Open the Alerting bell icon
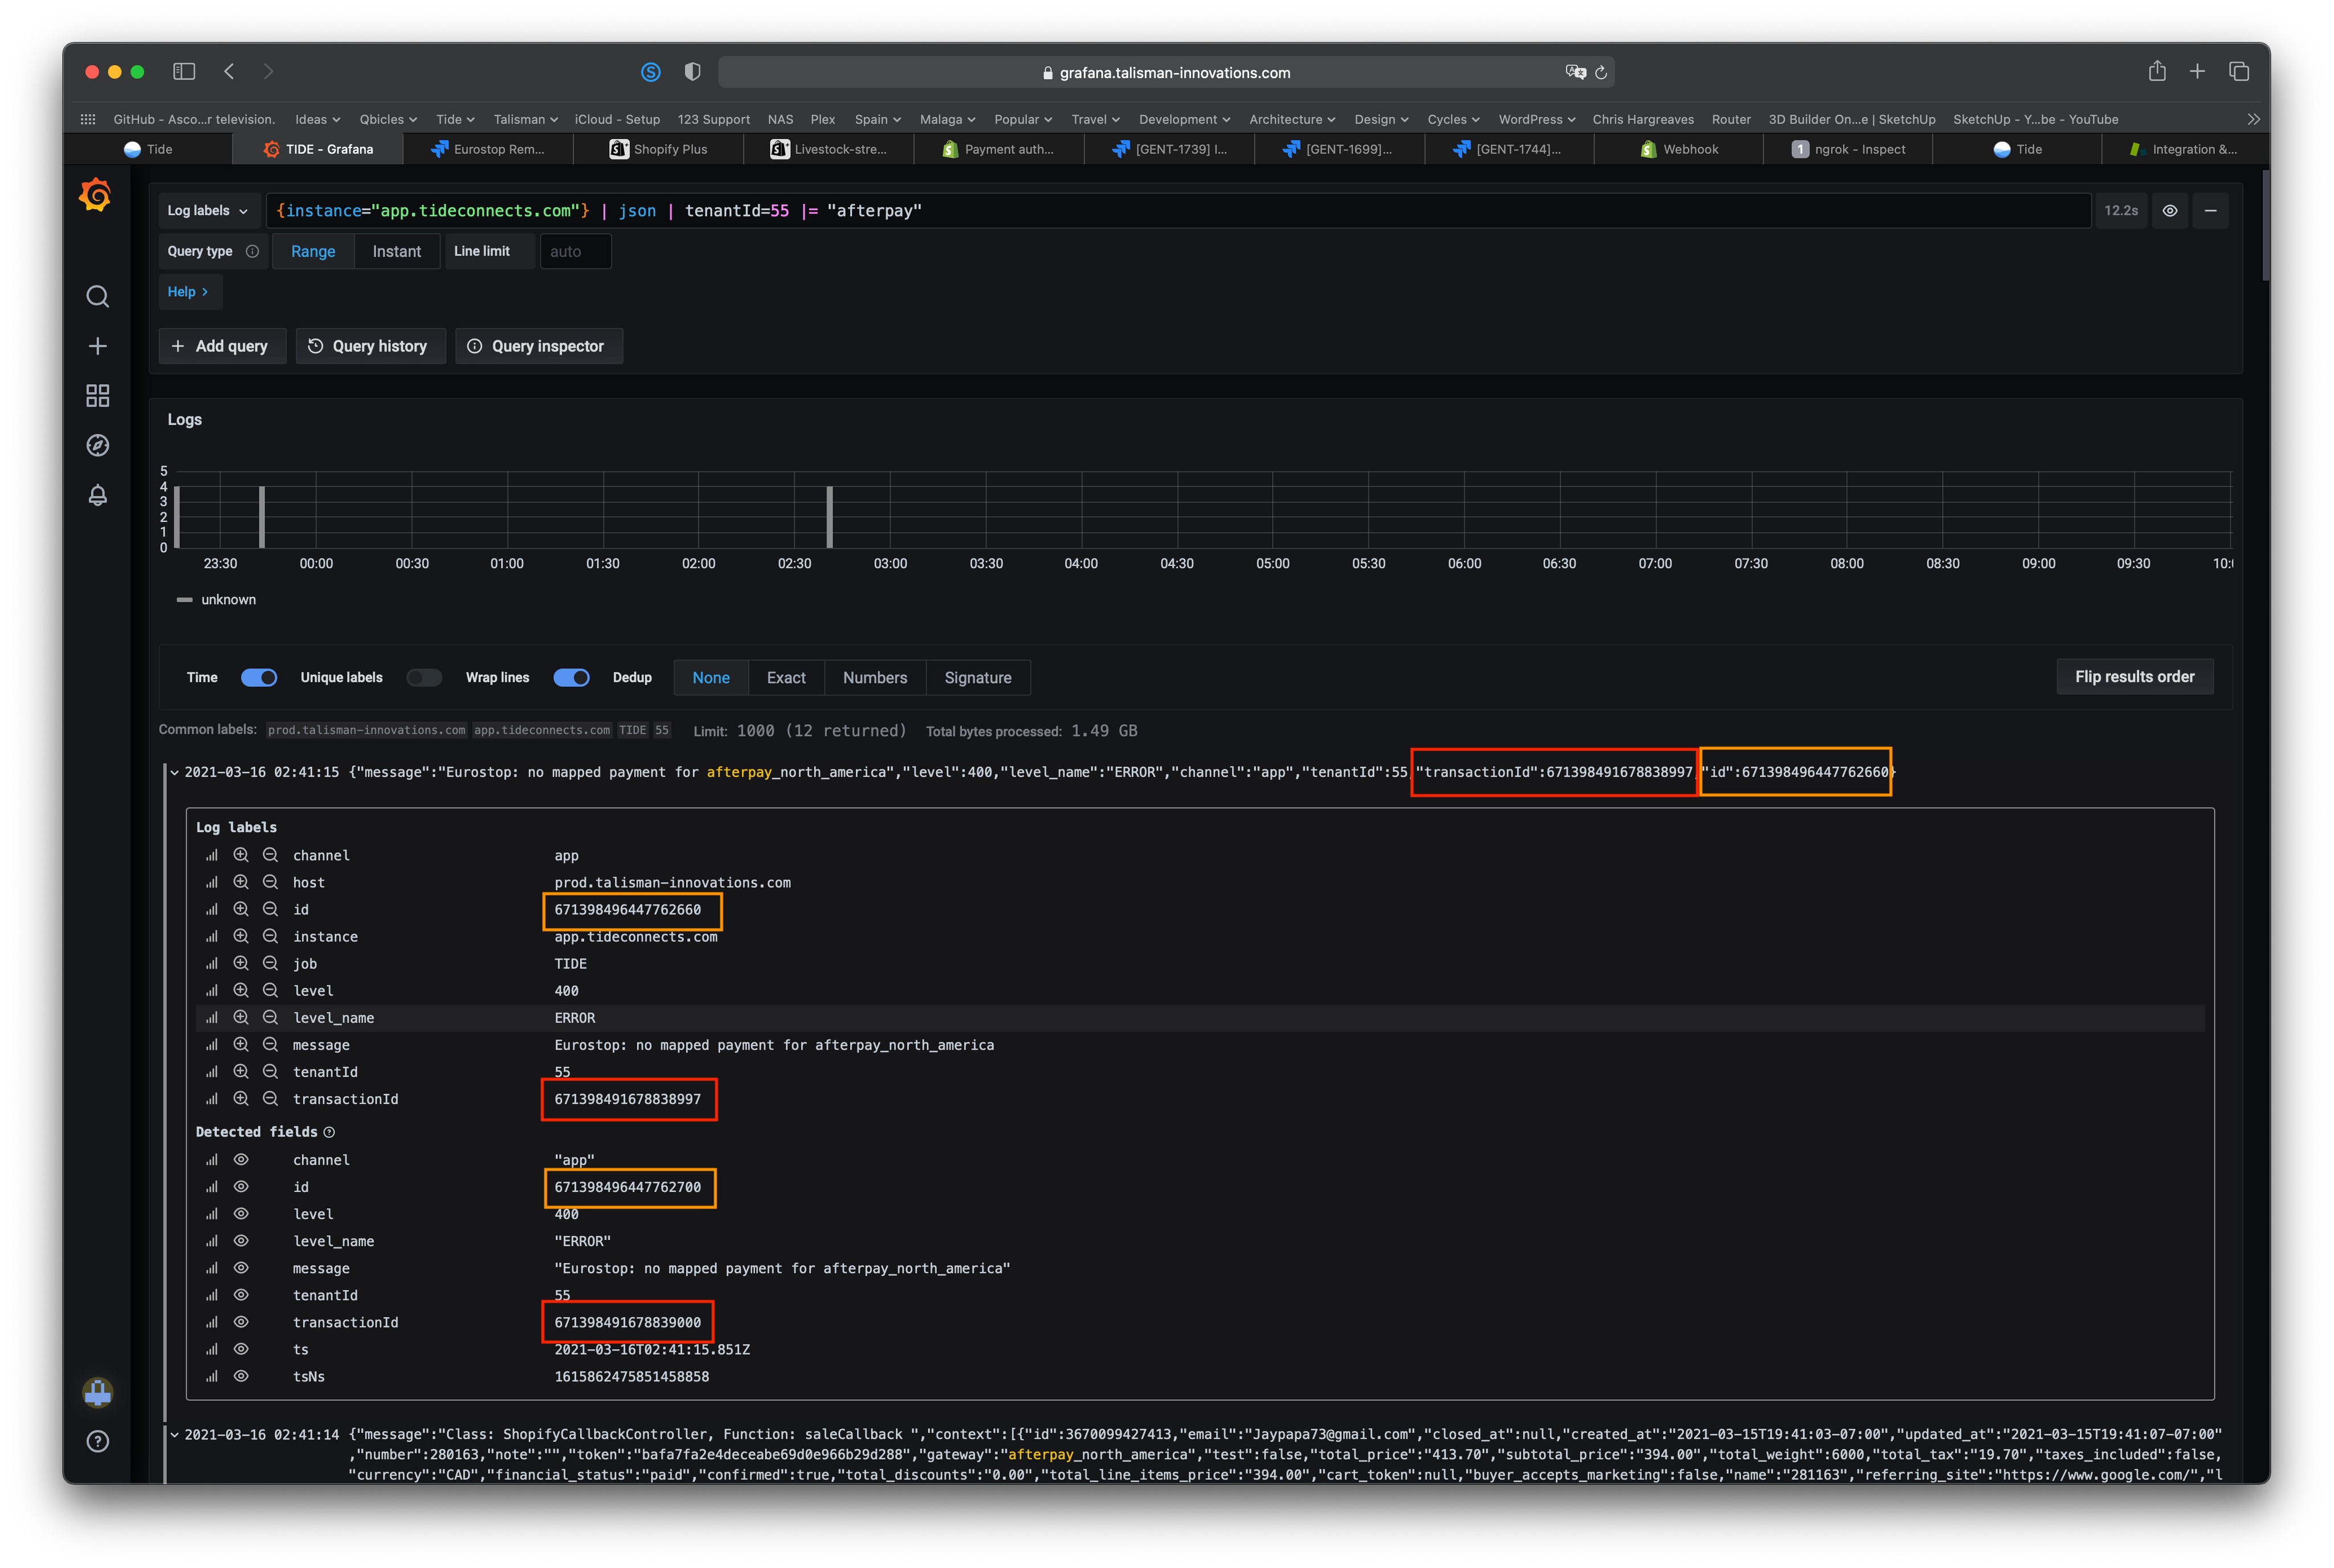 (97, 495)
